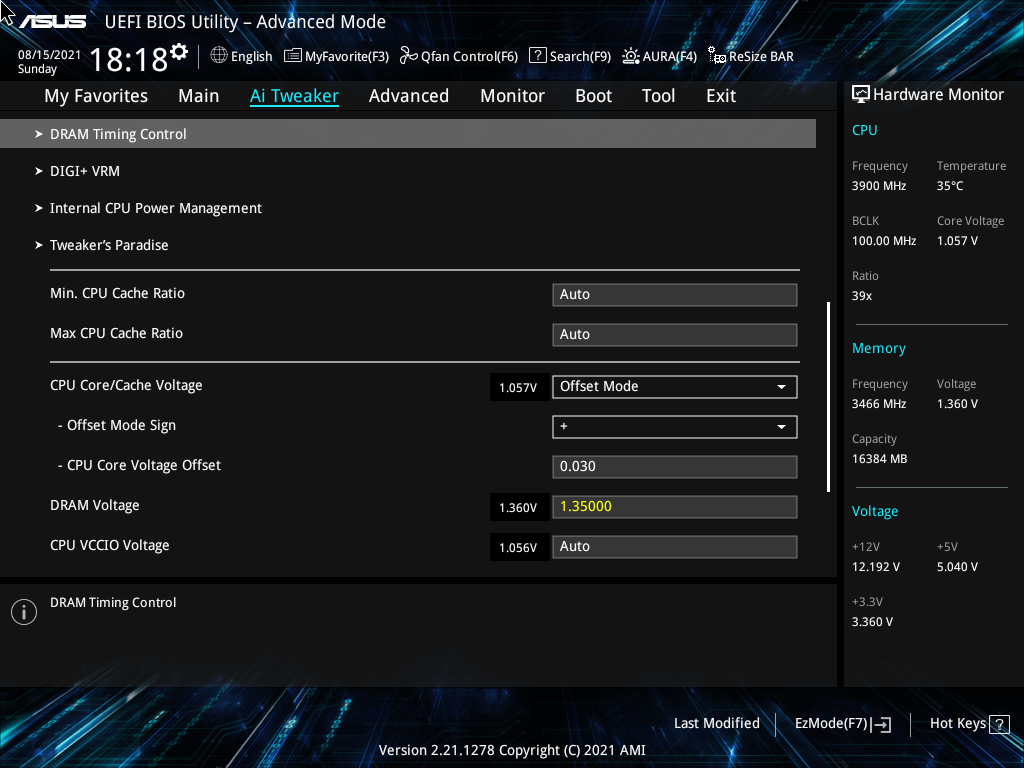Go to the Exit tab
The width and height of the screenshot is (1024, 768).
pyautogui.click(x=721, y=96)
